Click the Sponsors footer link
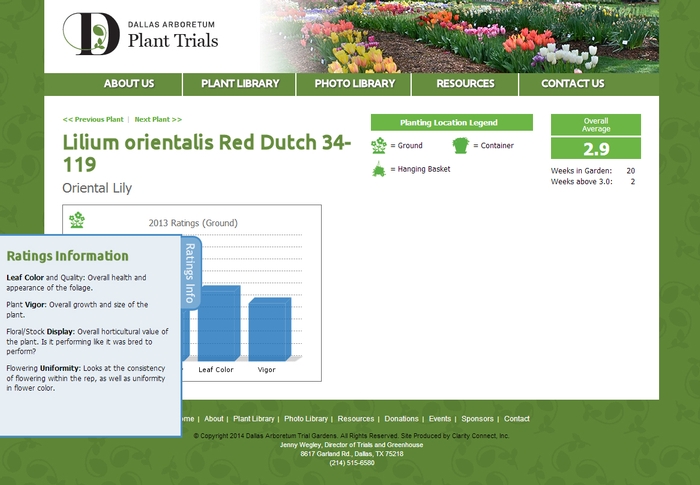Screen dimensions: 700x485 (x=477, y=419)
